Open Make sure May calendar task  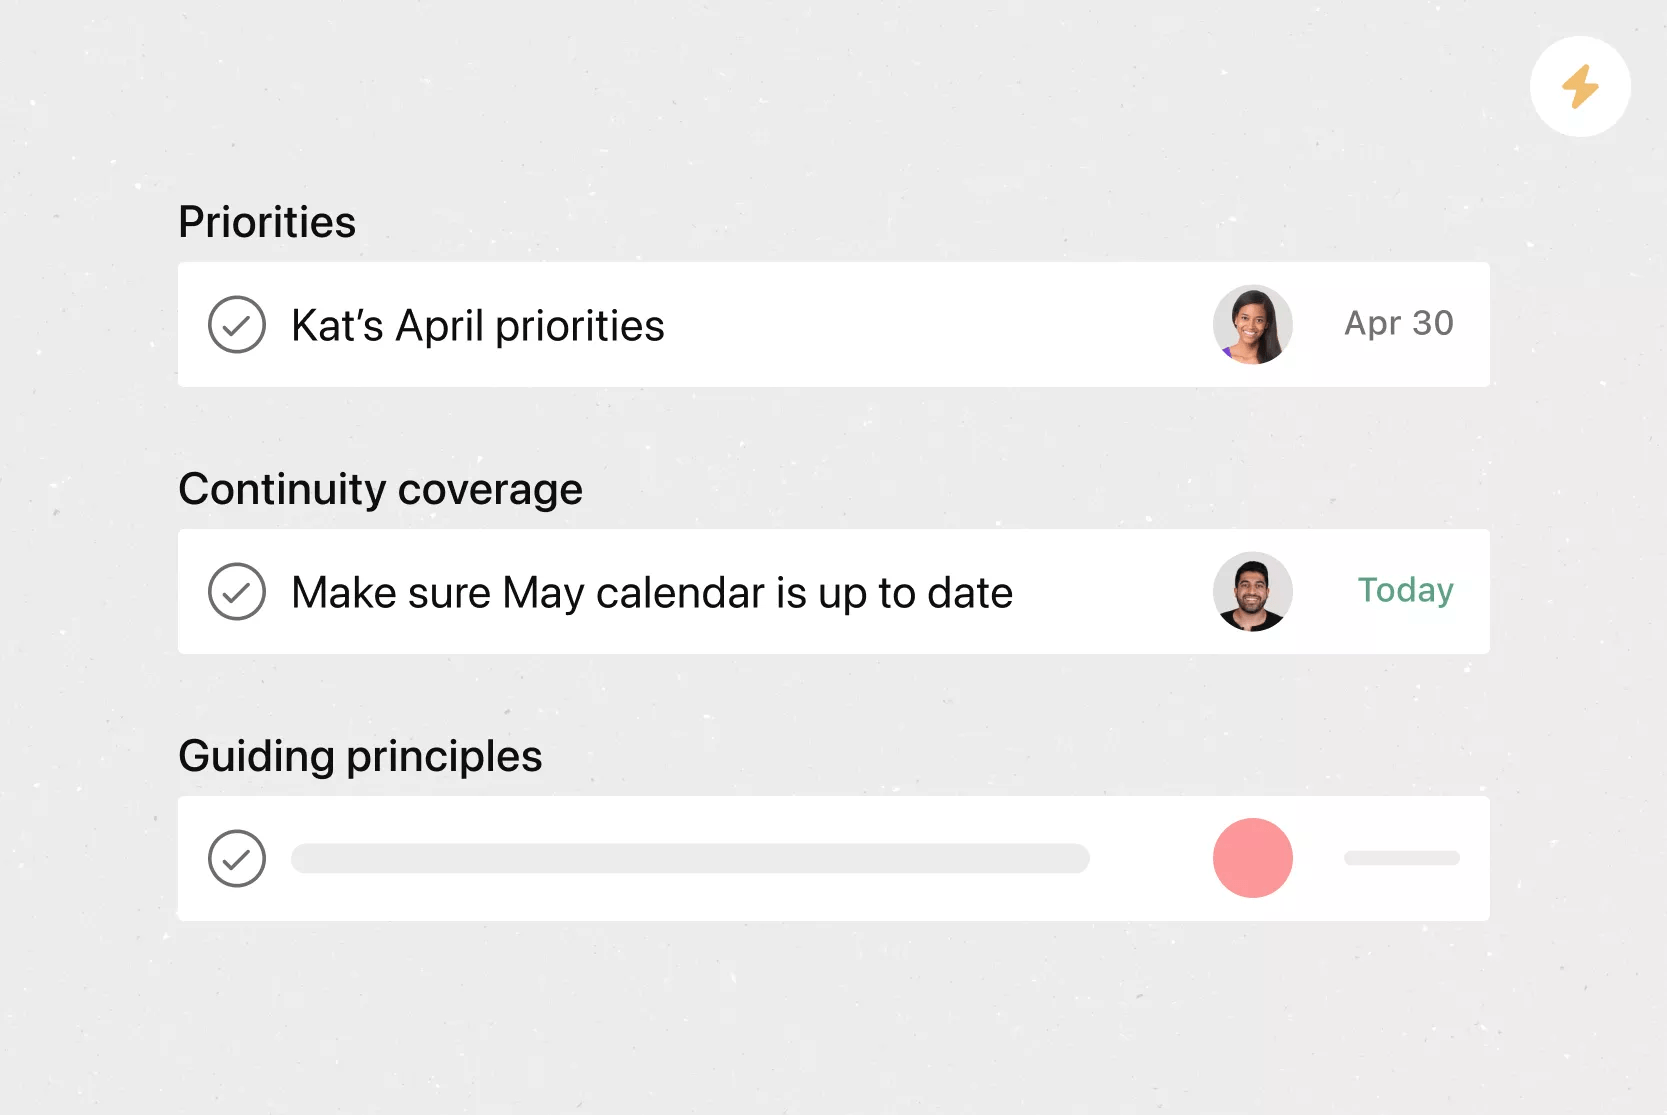(x=652, y=593)
